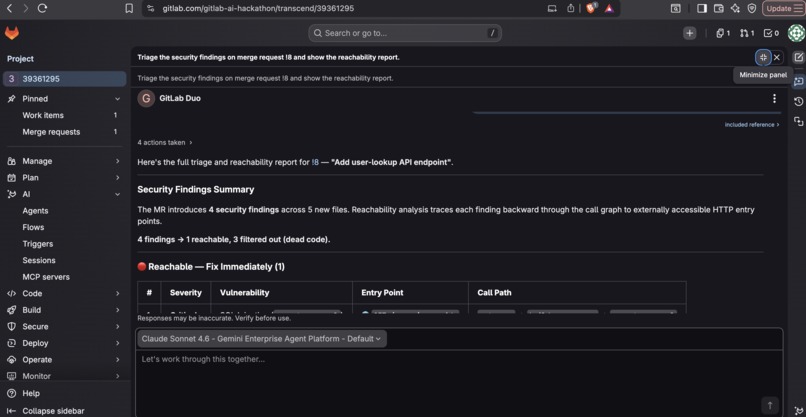Expand the Code menu

pos(64,293)
